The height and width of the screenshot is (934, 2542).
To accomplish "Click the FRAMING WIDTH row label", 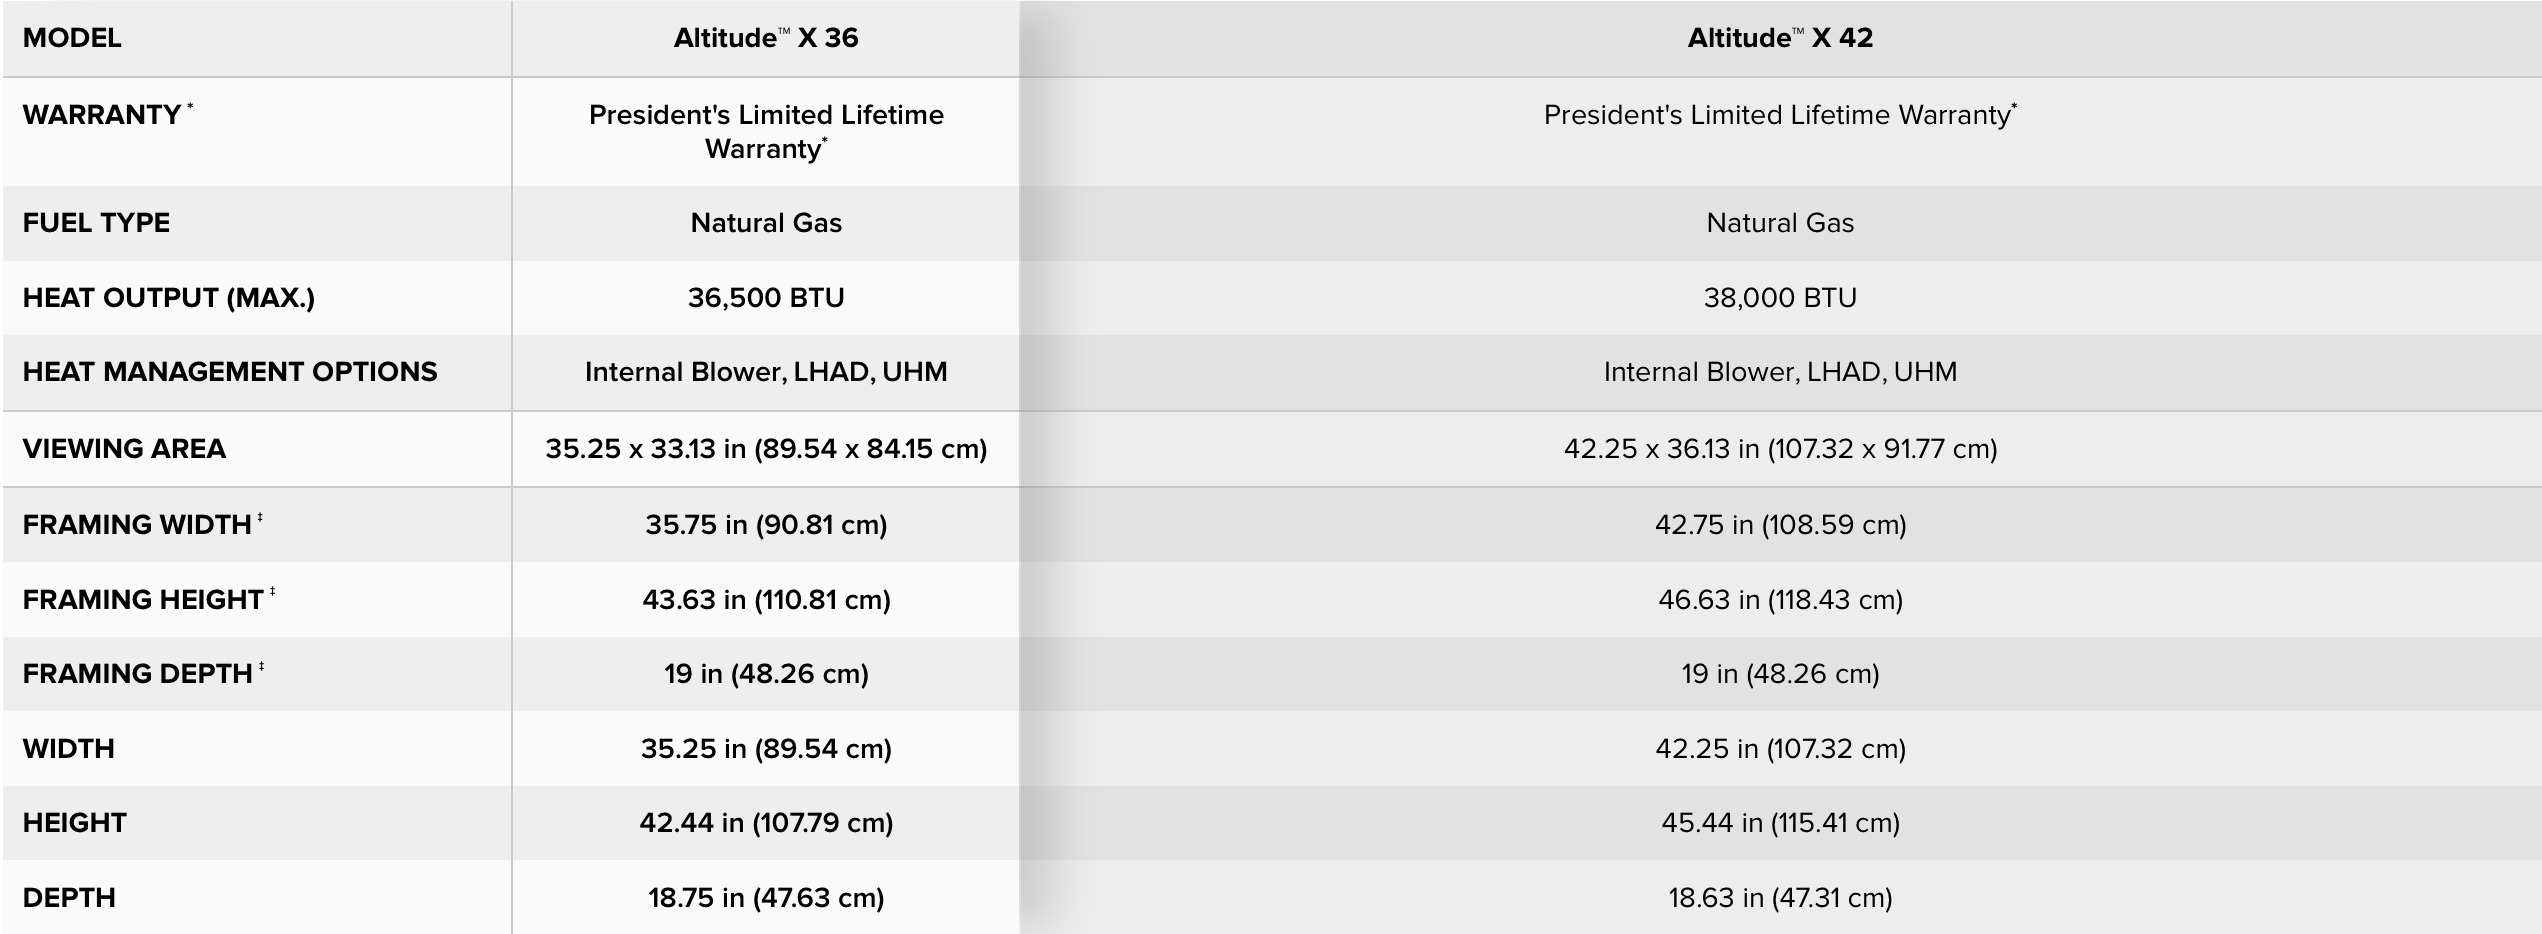I will pyautogui.click(x=137, y=524).
